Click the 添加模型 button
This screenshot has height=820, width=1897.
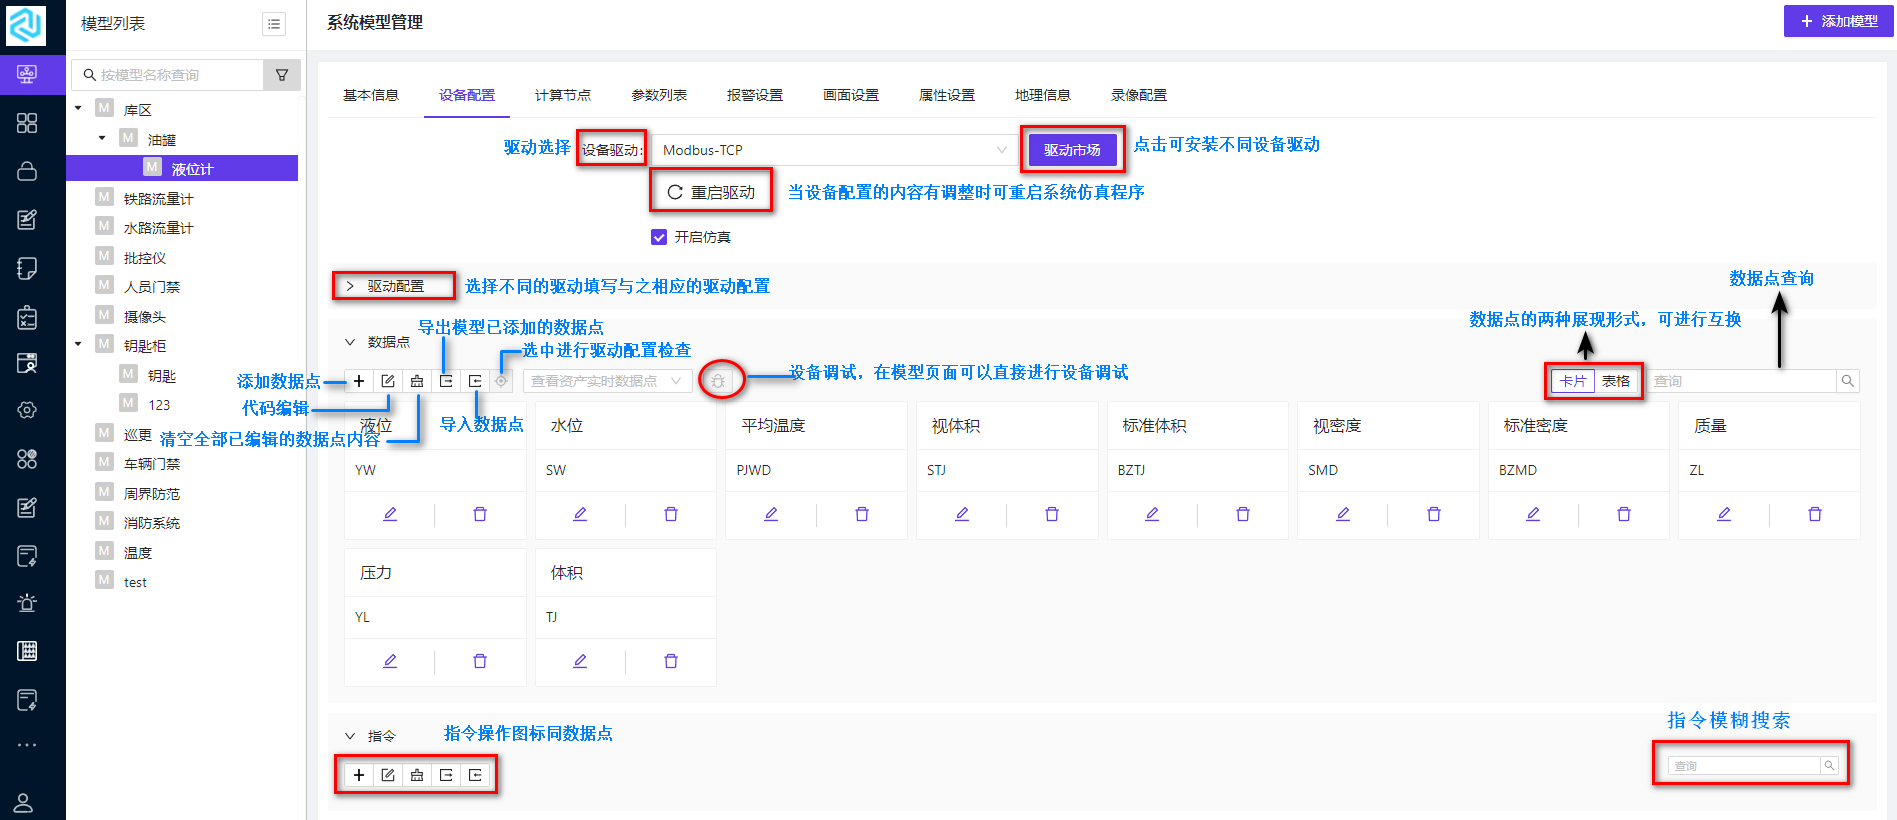pyautogui.click(x=1838, y=21)
